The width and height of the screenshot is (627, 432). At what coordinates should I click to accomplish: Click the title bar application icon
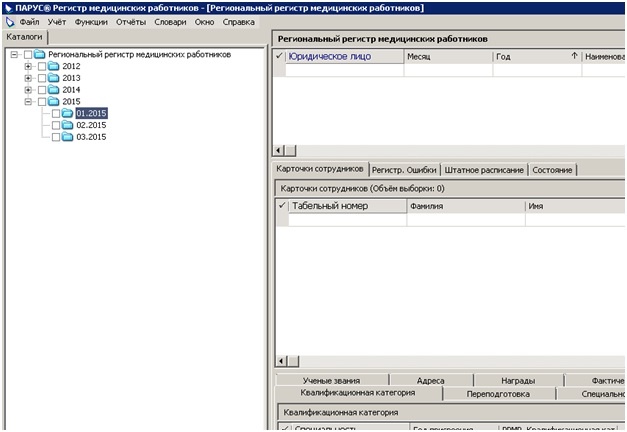pyautogui.click(x=8, y=8)
